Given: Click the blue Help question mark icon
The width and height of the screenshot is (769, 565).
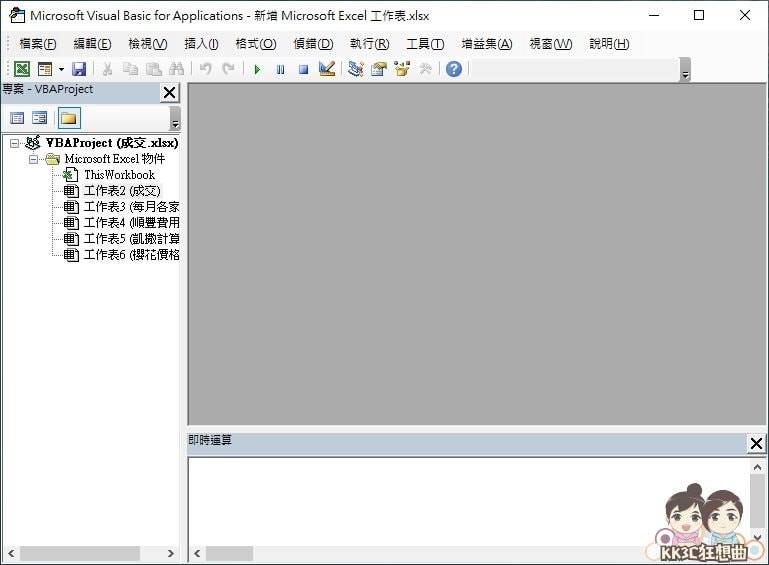Looking at the screenshot, I should (x=454, y=69).
